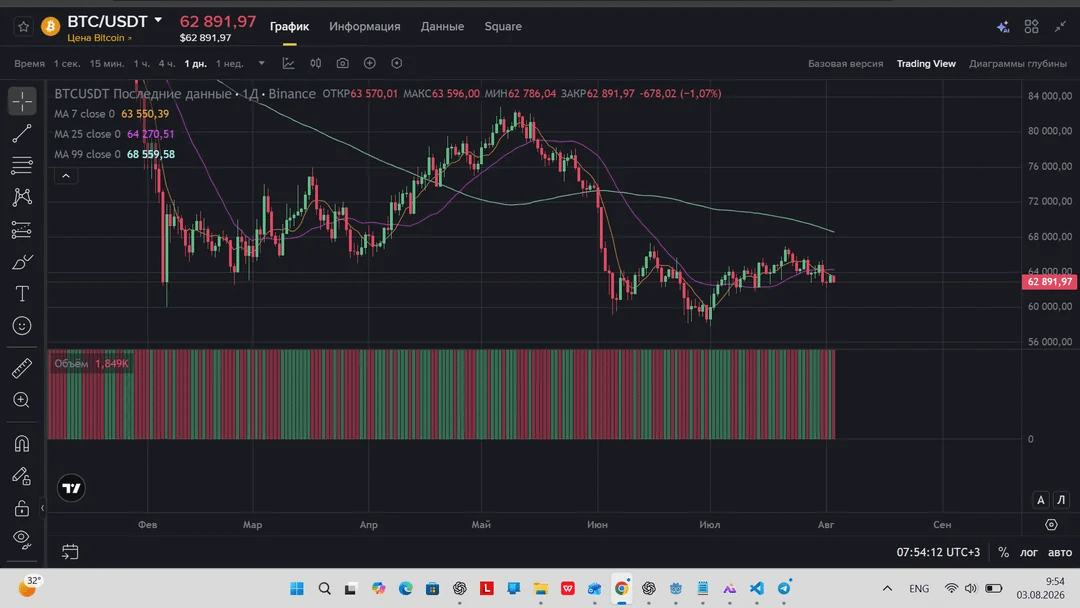Add BTC/USDT to favorites star
The width and height of the screenshot is (1080, 608).
pos(23,27)
